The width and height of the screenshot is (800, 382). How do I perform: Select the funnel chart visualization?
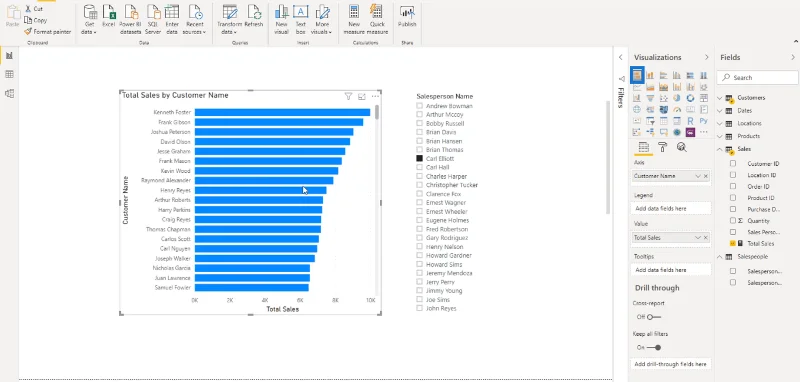click(650, 98)
